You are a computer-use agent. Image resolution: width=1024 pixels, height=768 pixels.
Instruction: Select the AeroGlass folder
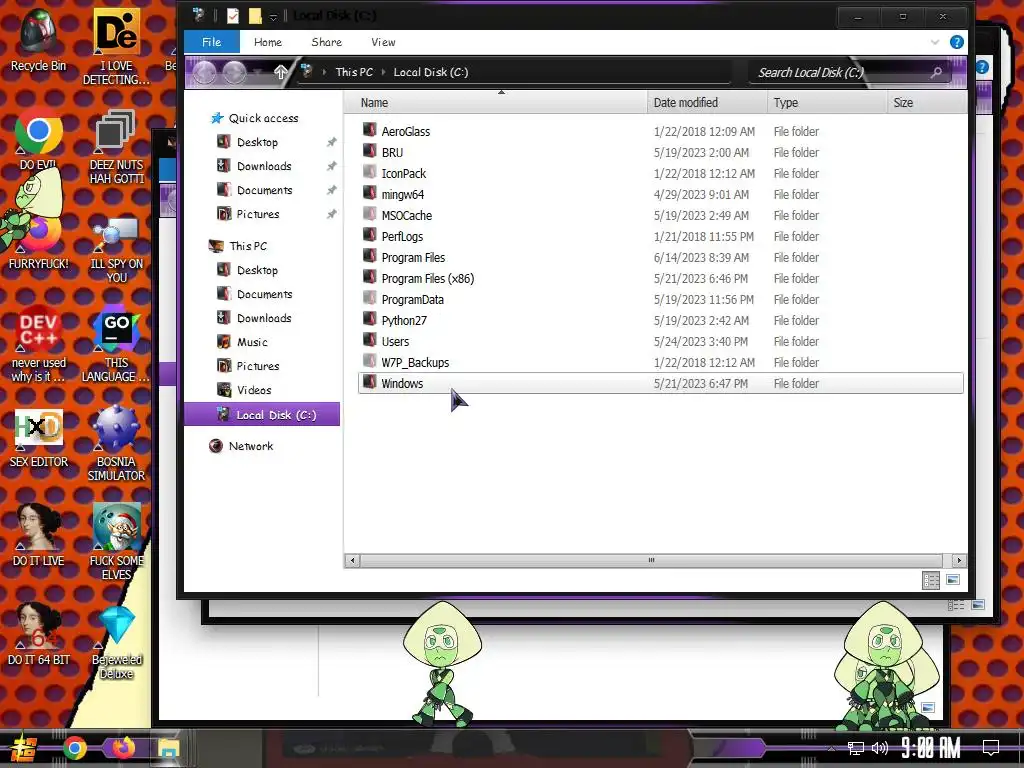coord(661,131)
